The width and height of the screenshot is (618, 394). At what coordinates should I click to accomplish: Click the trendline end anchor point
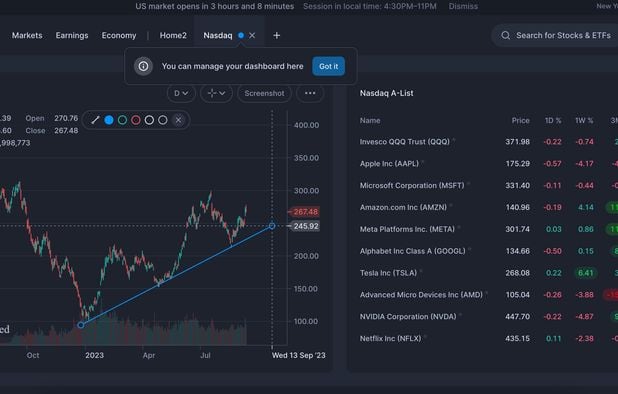click(272, 226)
